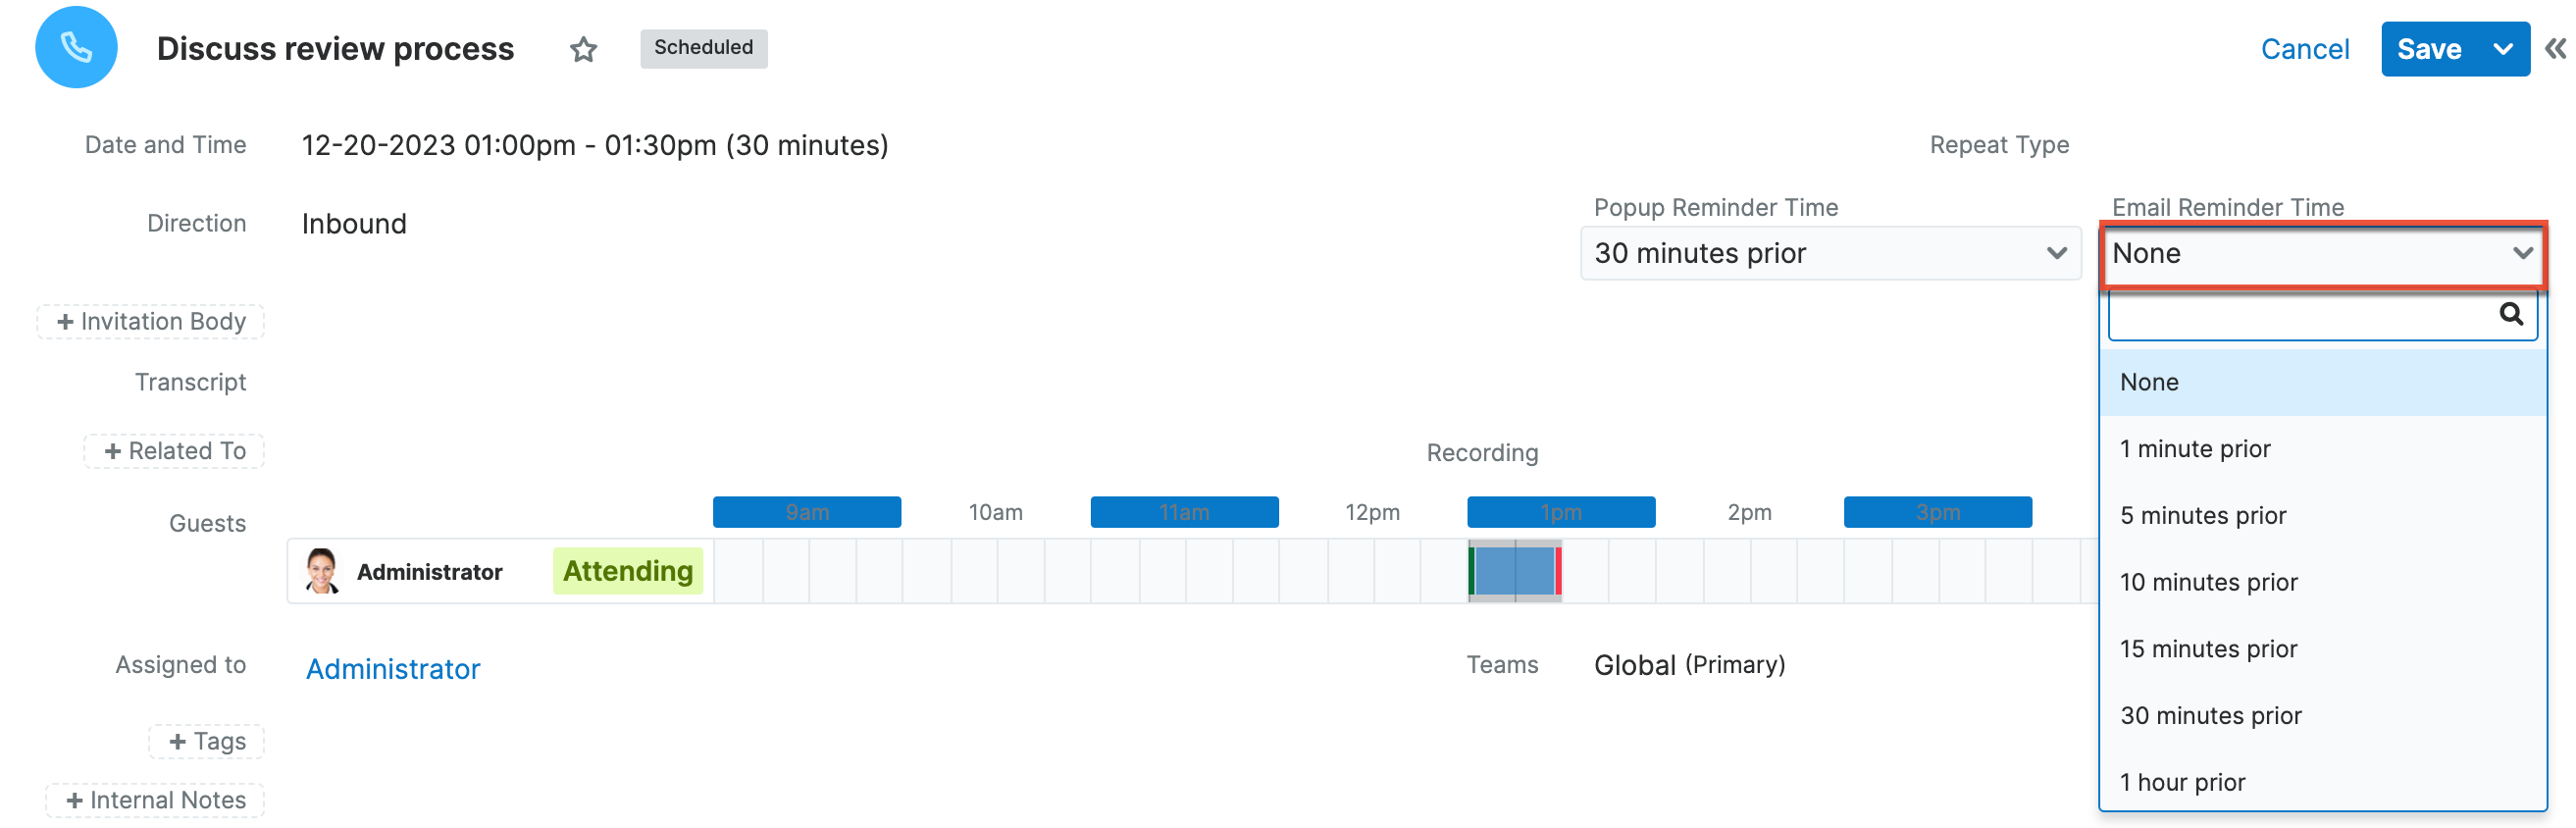Image resolution: width=2576 pixels, height=828 pixels.
Task: Type in the reminder search field
Action: click(x=2300, y=316)
